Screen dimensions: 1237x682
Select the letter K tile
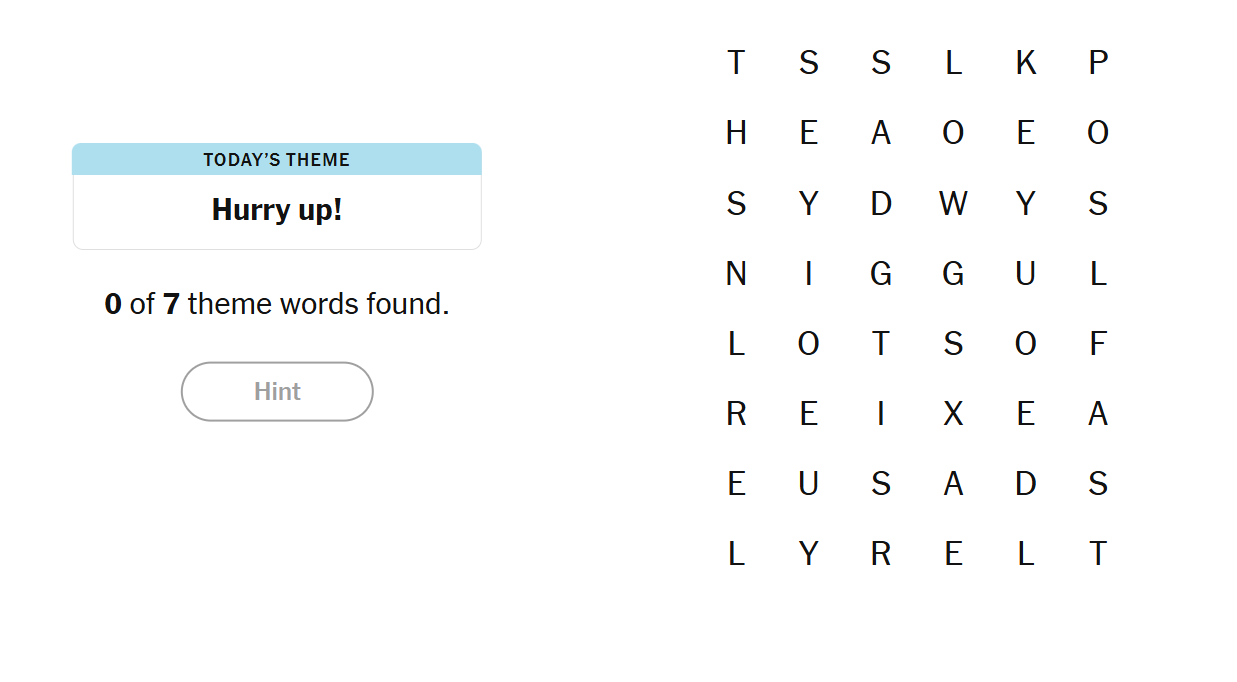1025,63
